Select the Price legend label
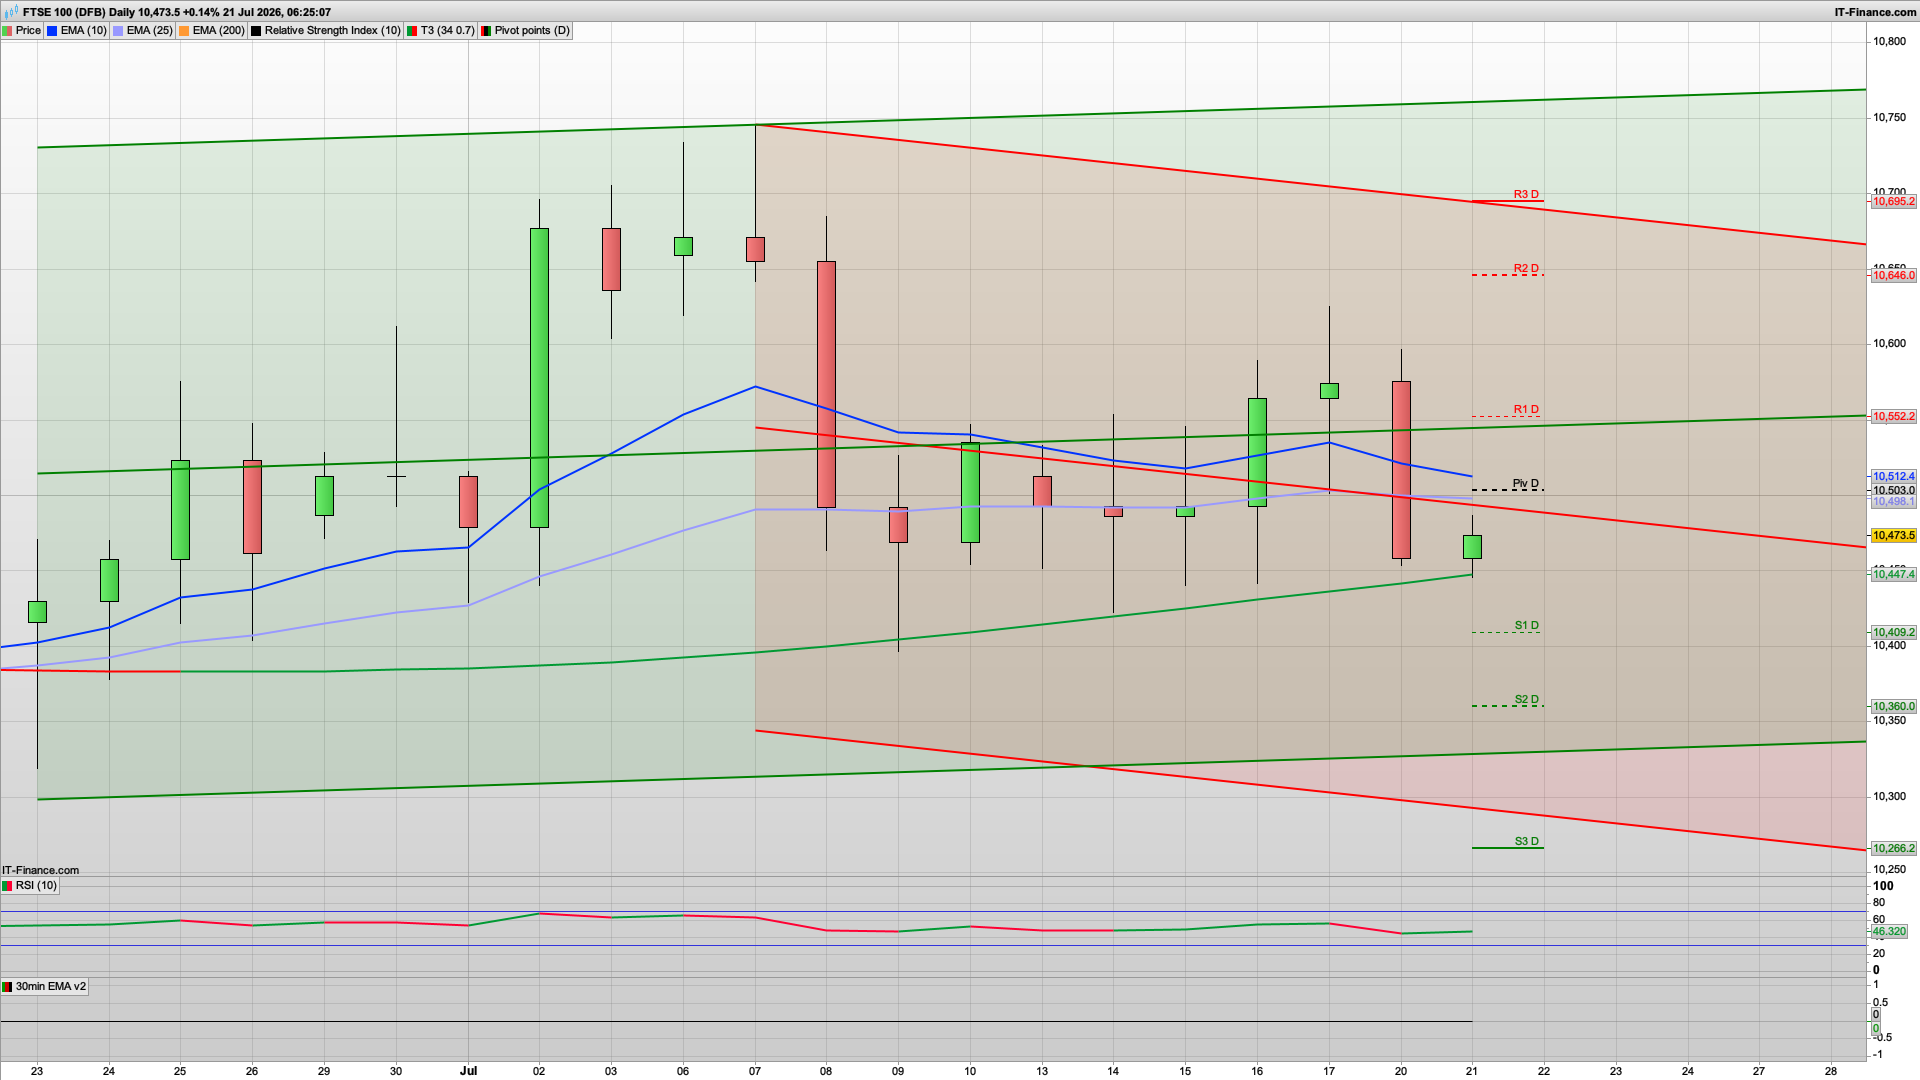Screen dimensions: 1920x1080 click(x=28, y=31)
